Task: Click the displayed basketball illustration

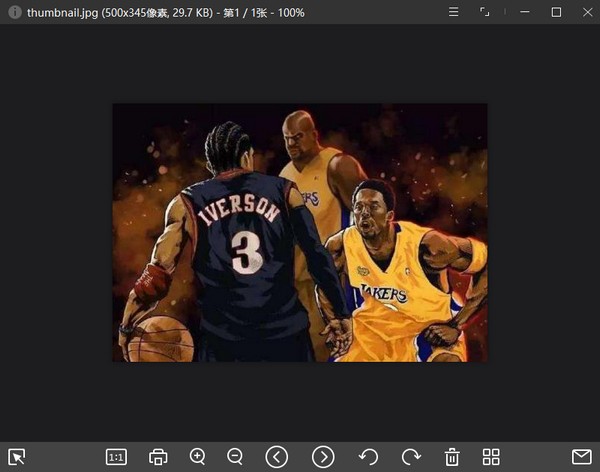Action: [x=299, y=232]
